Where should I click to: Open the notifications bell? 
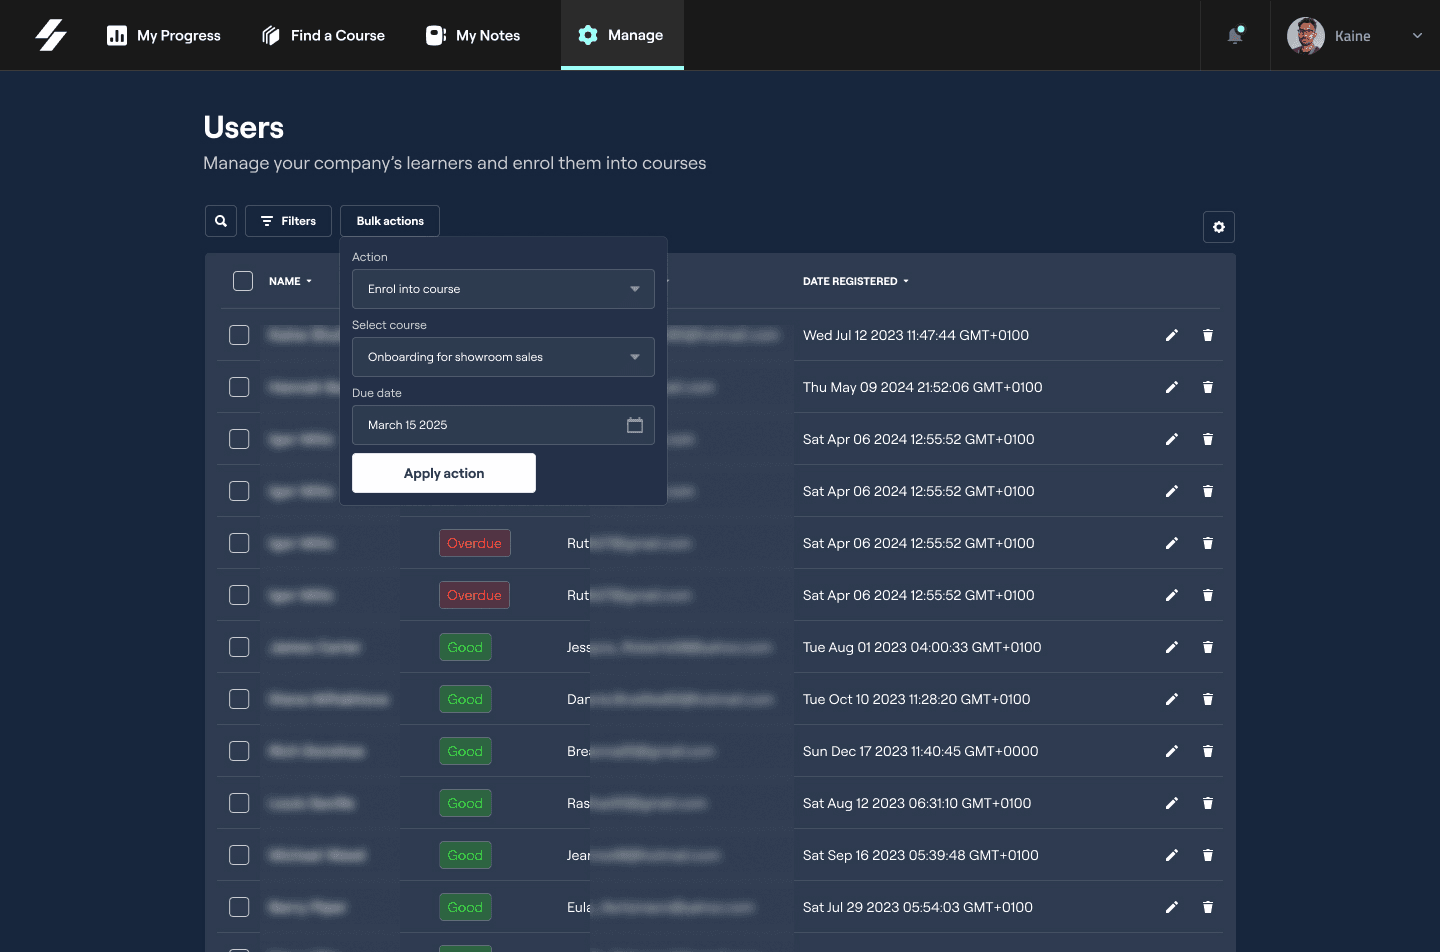click(x=1235, y=36)
